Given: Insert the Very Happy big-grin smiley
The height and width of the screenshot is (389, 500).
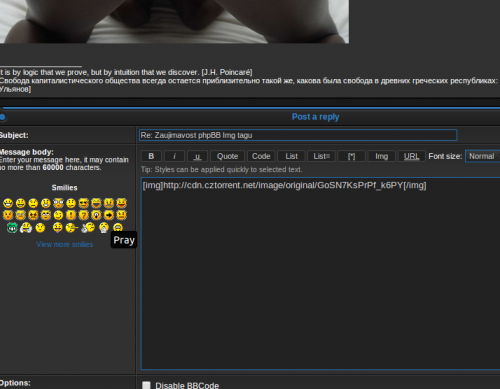Looking at the screenshot, I should click(x=8, y=203).
